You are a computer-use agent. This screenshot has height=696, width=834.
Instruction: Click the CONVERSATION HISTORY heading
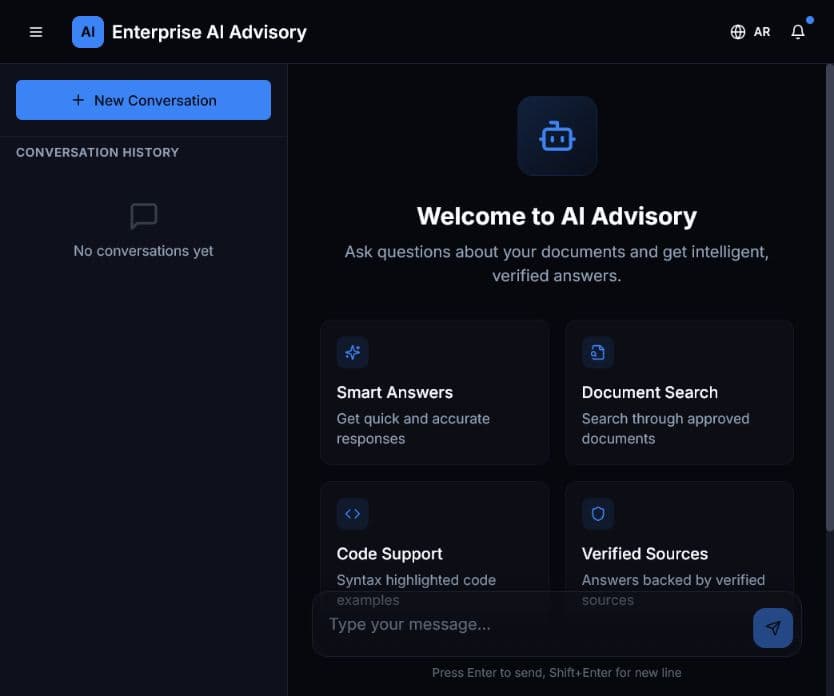(97, 153)
